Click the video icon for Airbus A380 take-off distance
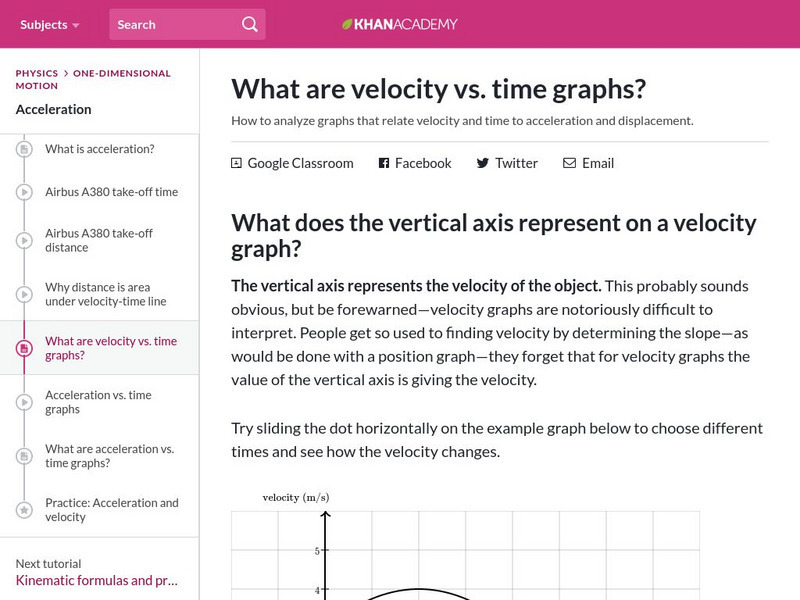 23,241
